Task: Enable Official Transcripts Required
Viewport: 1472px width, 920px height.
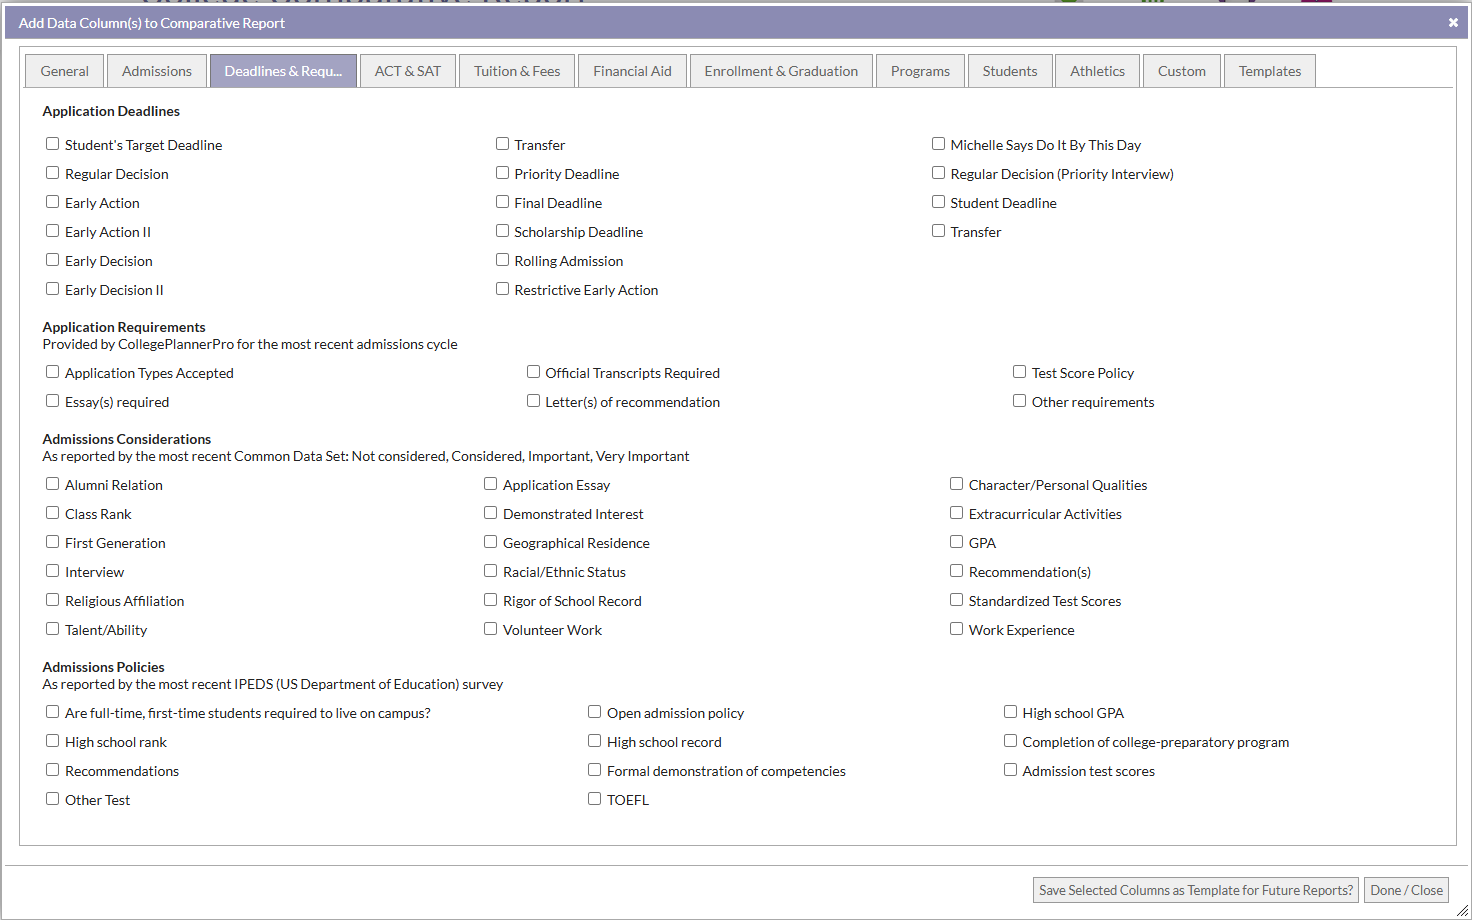Action: (x=533, y=372)
